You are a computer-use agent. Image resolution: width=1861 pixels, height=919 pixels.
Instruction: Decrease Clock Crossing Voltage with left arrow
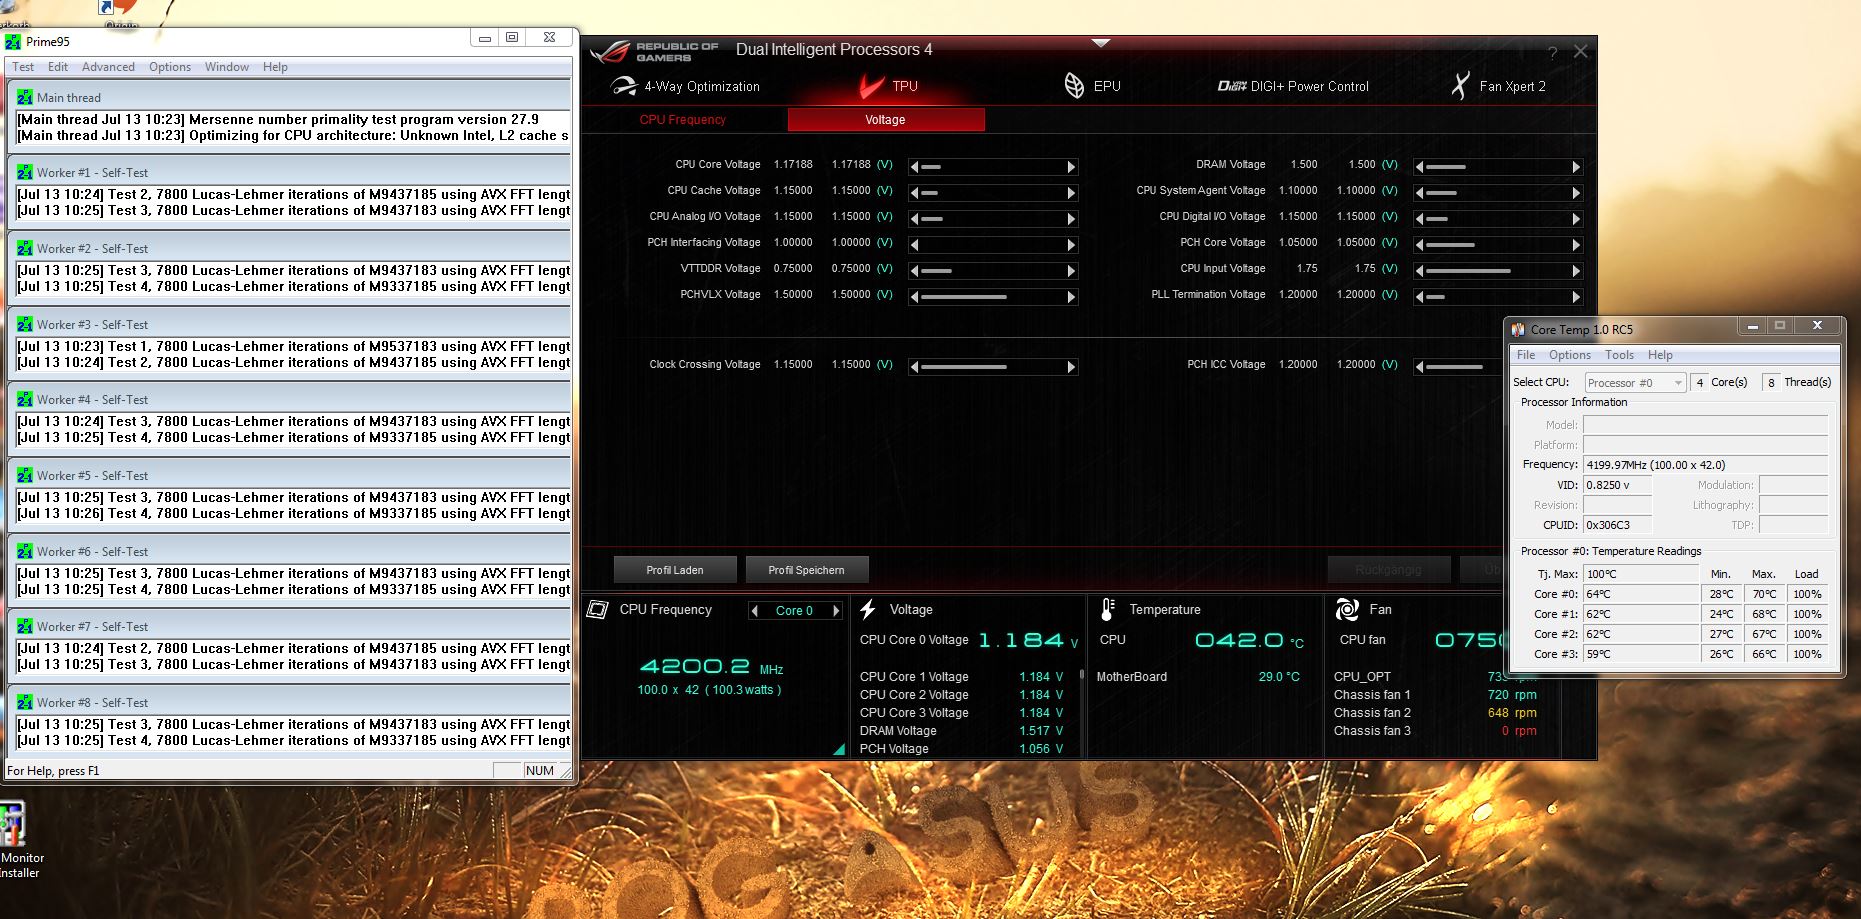click(914, 367)
